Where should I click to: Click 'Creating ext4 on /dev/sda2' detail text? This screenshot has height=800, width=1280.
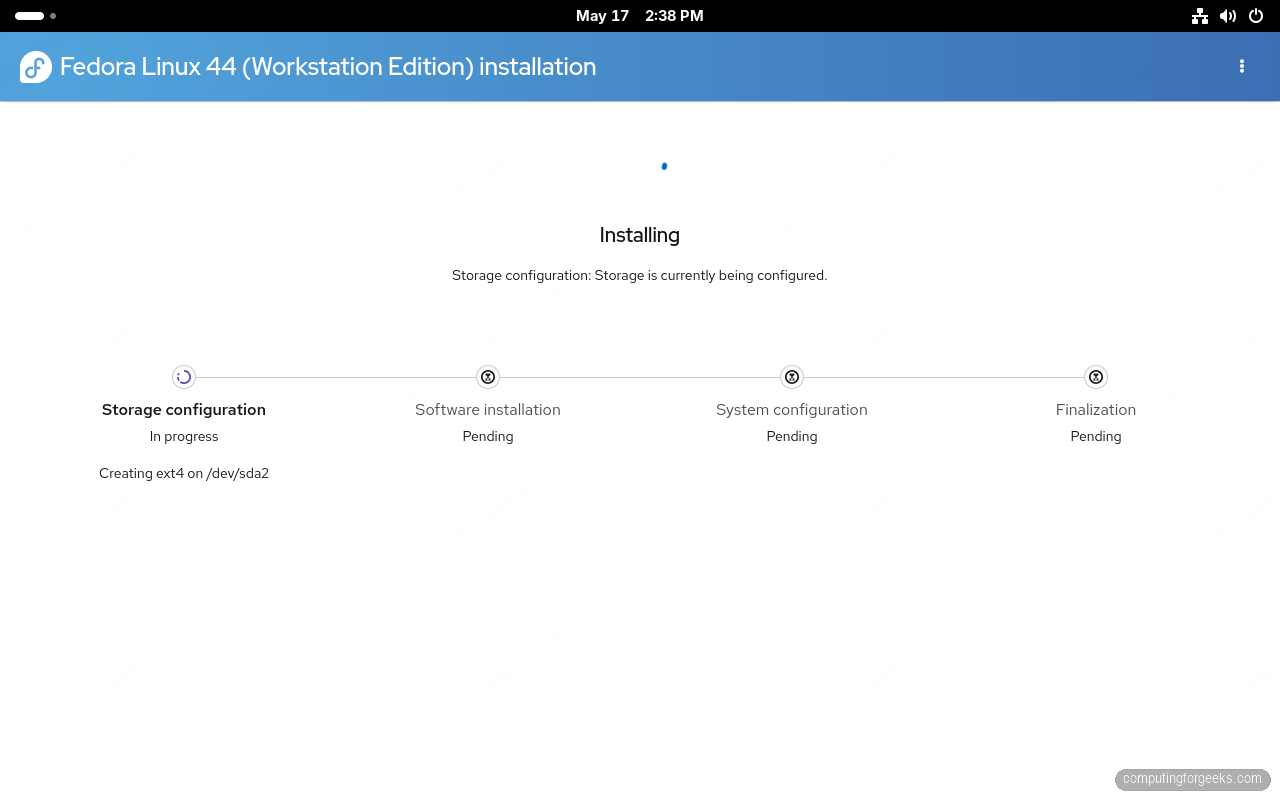coord(184,474)
